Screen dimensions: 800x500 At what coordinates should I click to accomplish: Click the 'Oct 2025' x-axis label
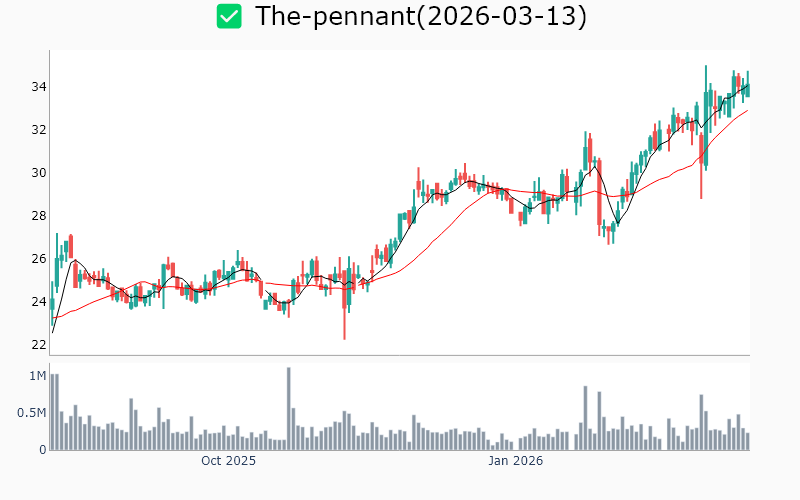(228, 461)
